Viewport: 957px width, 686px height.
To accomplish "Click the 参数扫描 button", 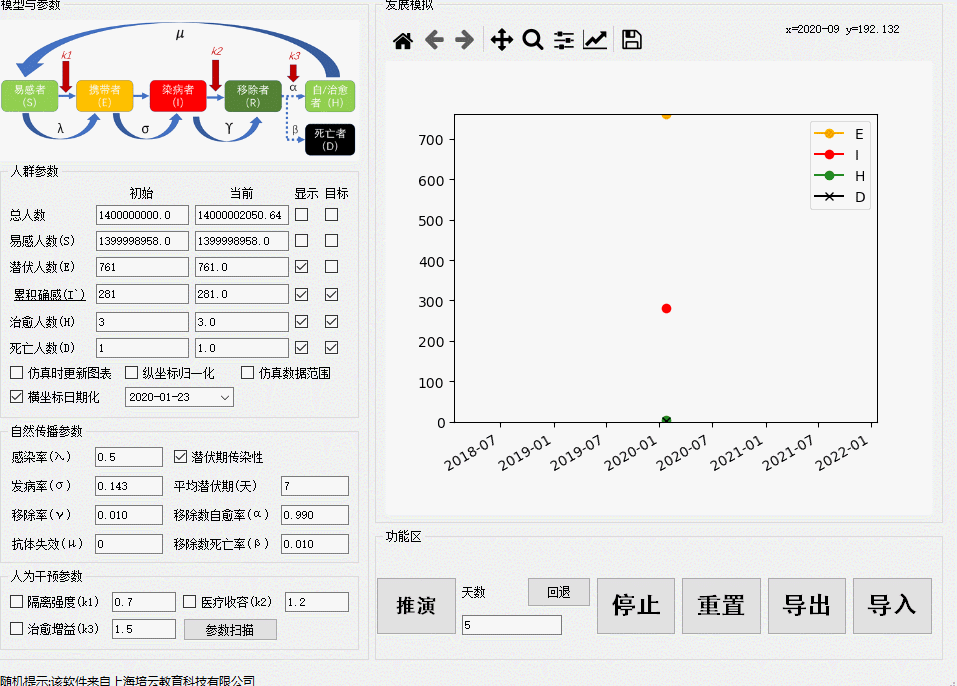I will pyautogui.click(x=230, y=630).
